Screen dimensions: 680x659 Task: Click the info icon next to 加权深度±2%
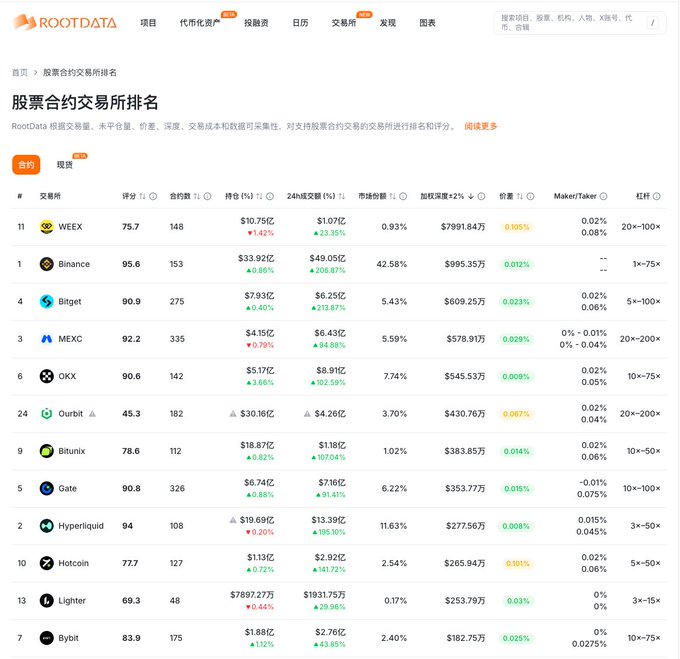point(481,196)
